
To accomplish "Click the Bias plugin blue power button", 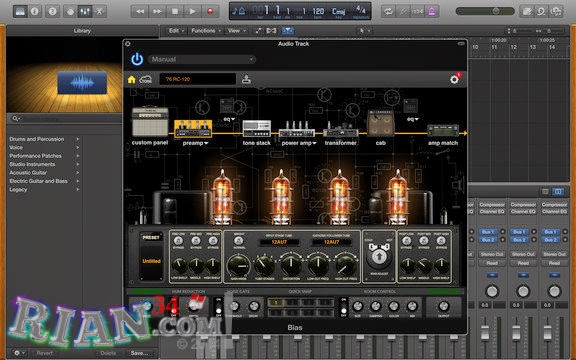I will click(137, 59).
